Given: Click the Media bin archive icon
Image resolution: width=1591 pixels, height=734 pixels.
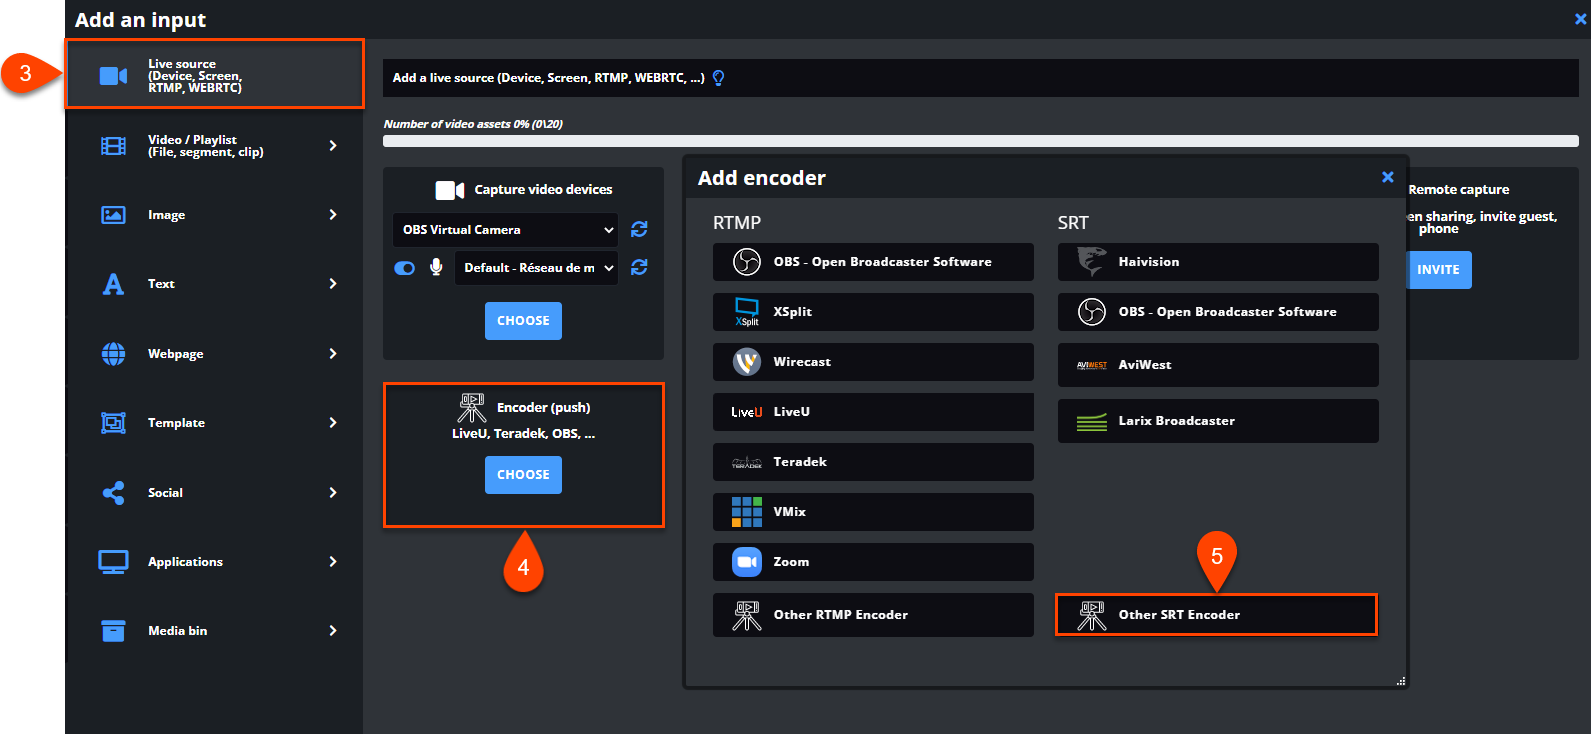Looking at the screenshot, I should 114,631.
